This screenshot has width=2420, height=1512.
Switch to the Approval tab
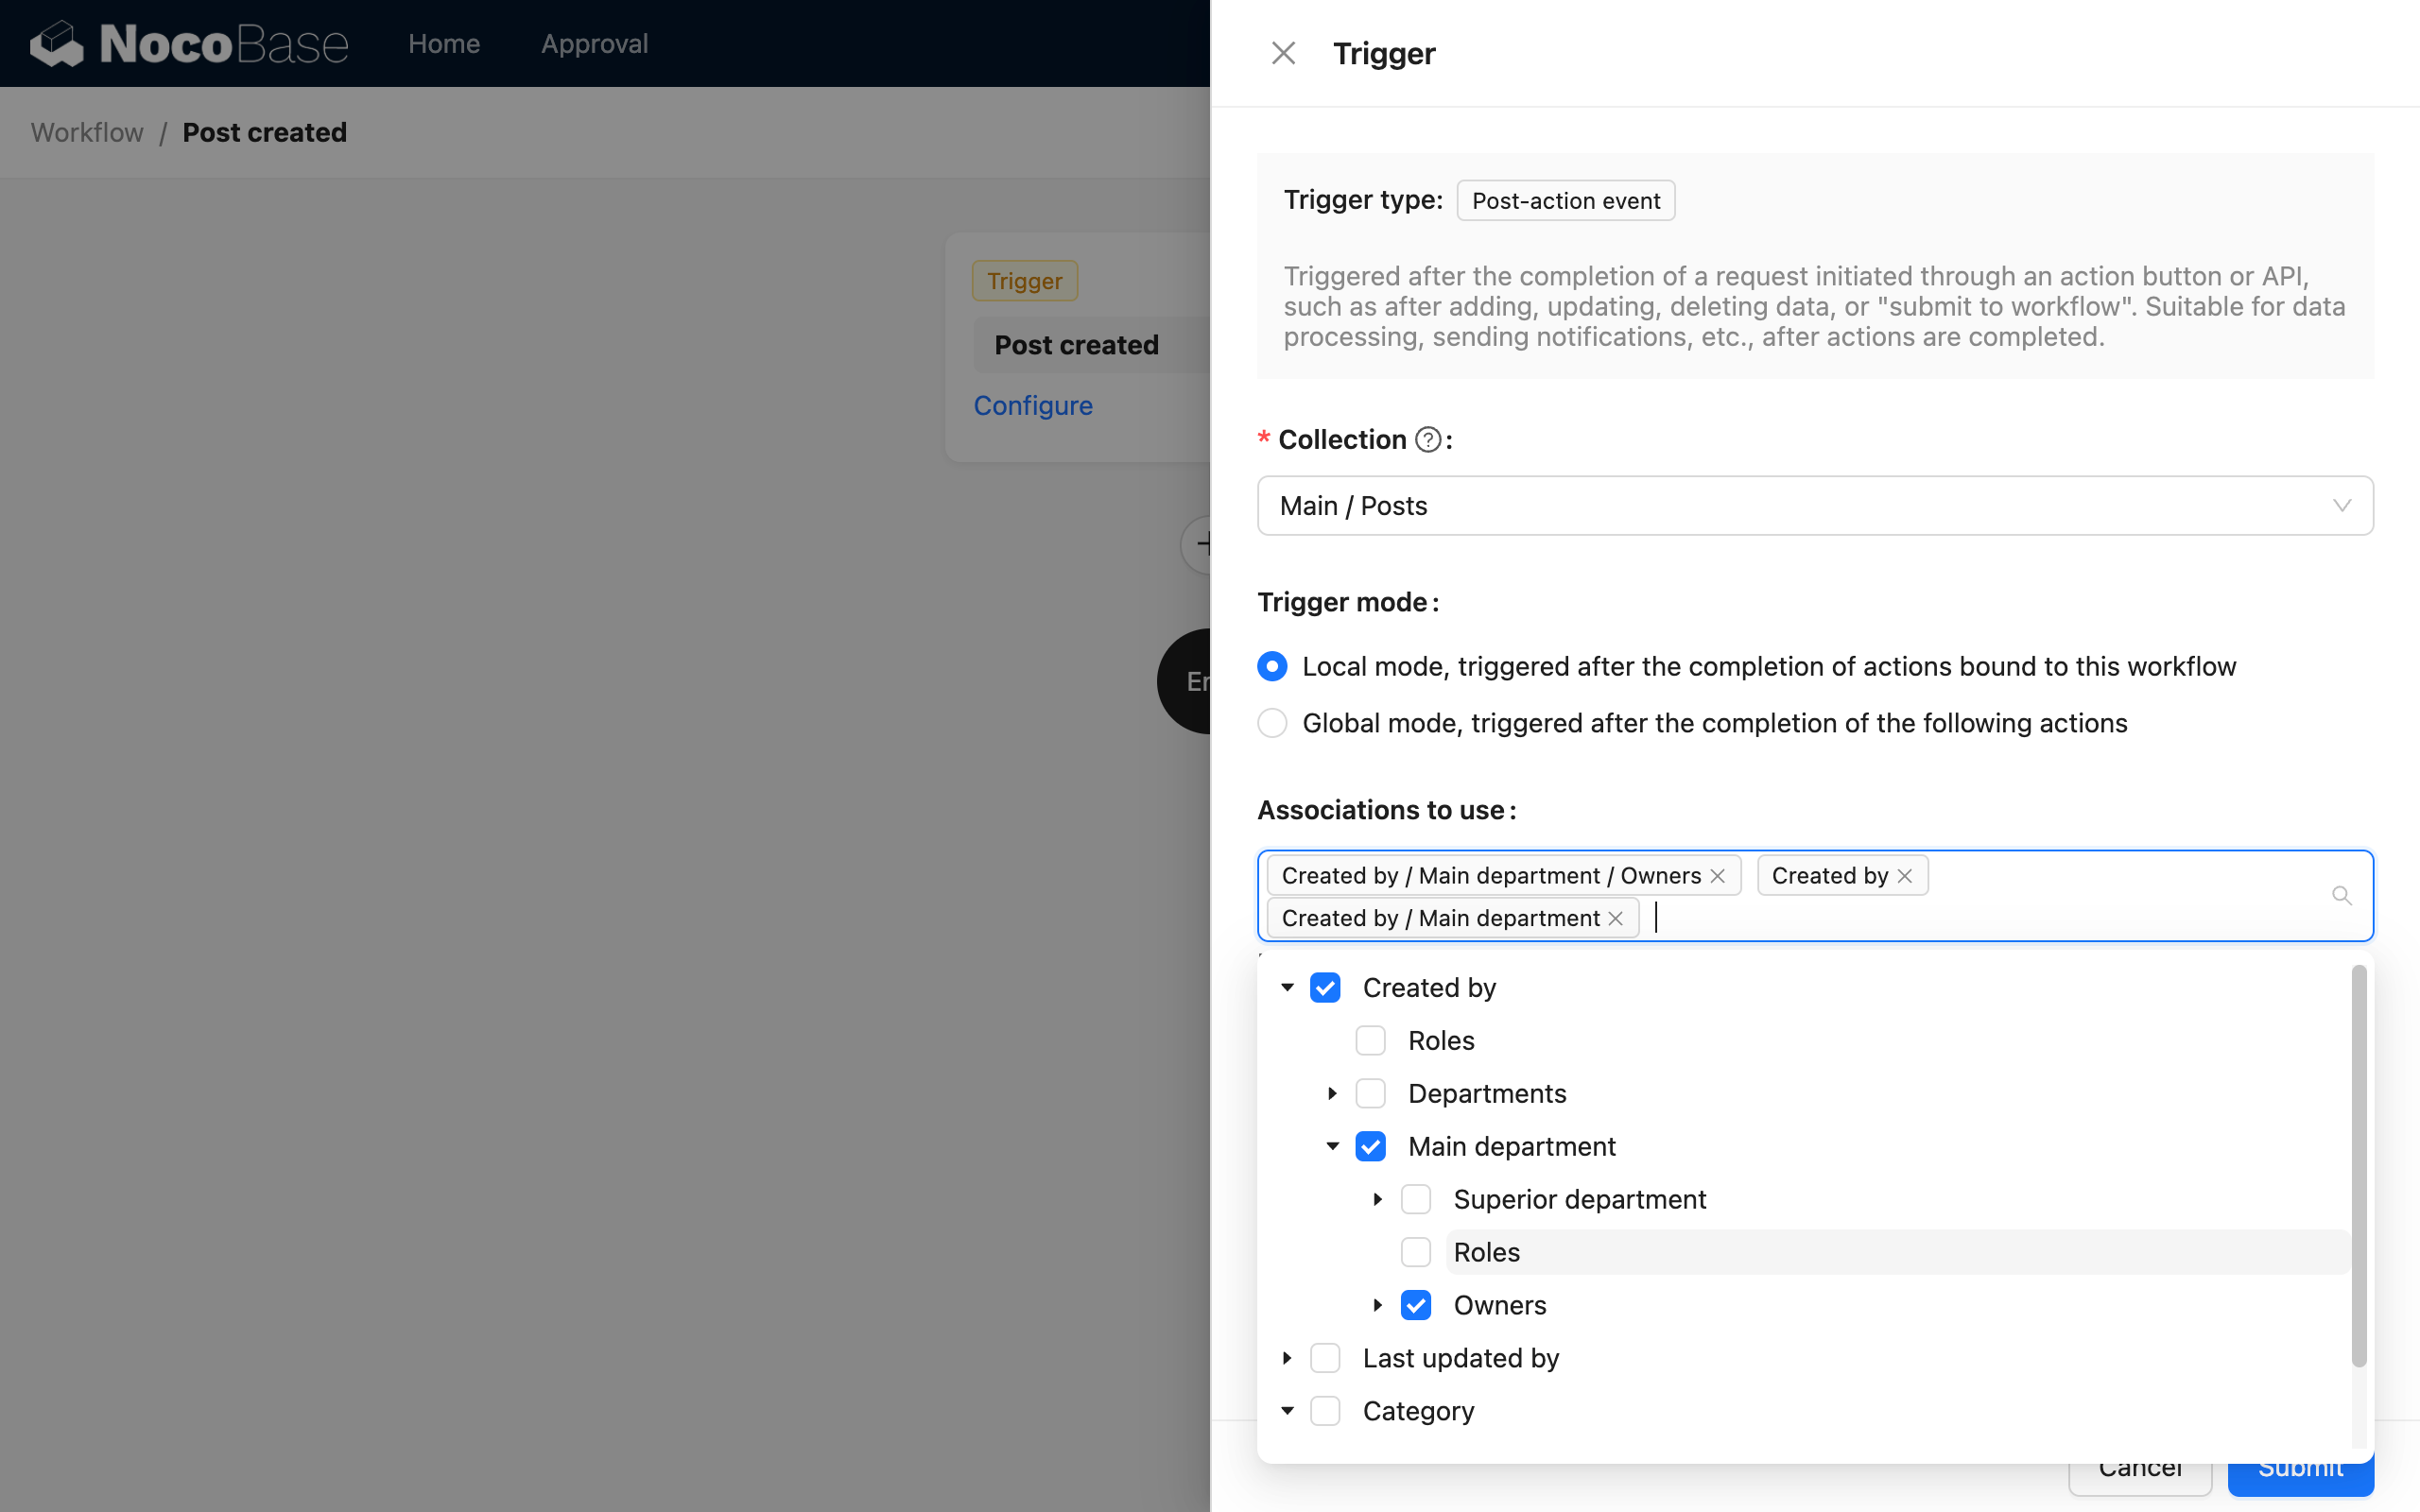point(595,43)
